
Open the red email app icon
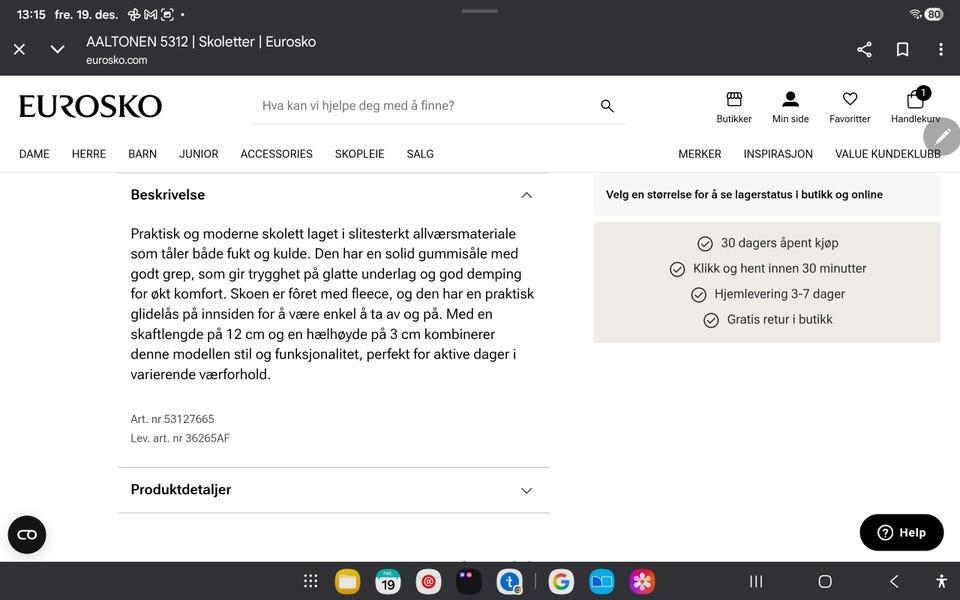[x=429, y=582]
